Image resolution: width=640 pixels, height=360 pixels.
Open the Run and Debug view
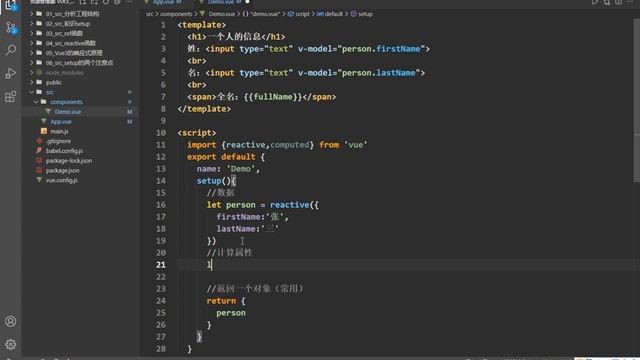(11, 73)
